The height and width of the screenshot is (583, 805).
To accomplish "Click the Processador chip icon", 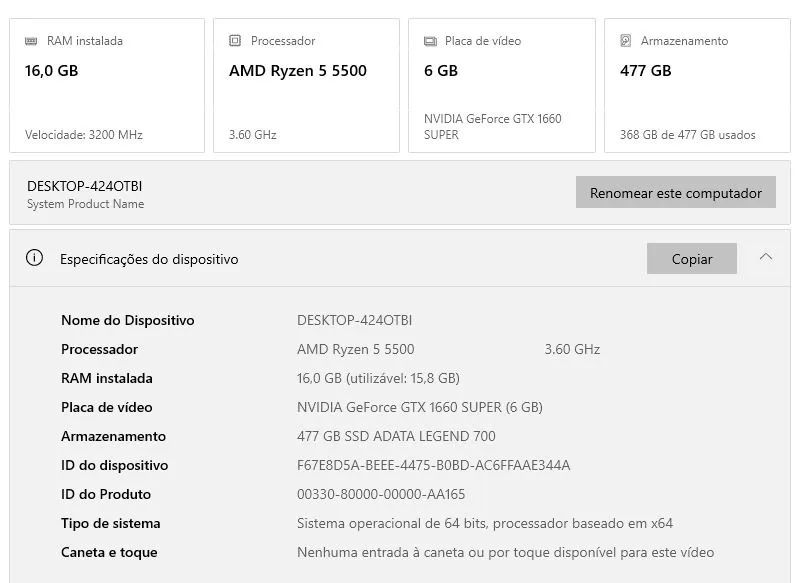I will pyautogui.click(x=235, y=41).
